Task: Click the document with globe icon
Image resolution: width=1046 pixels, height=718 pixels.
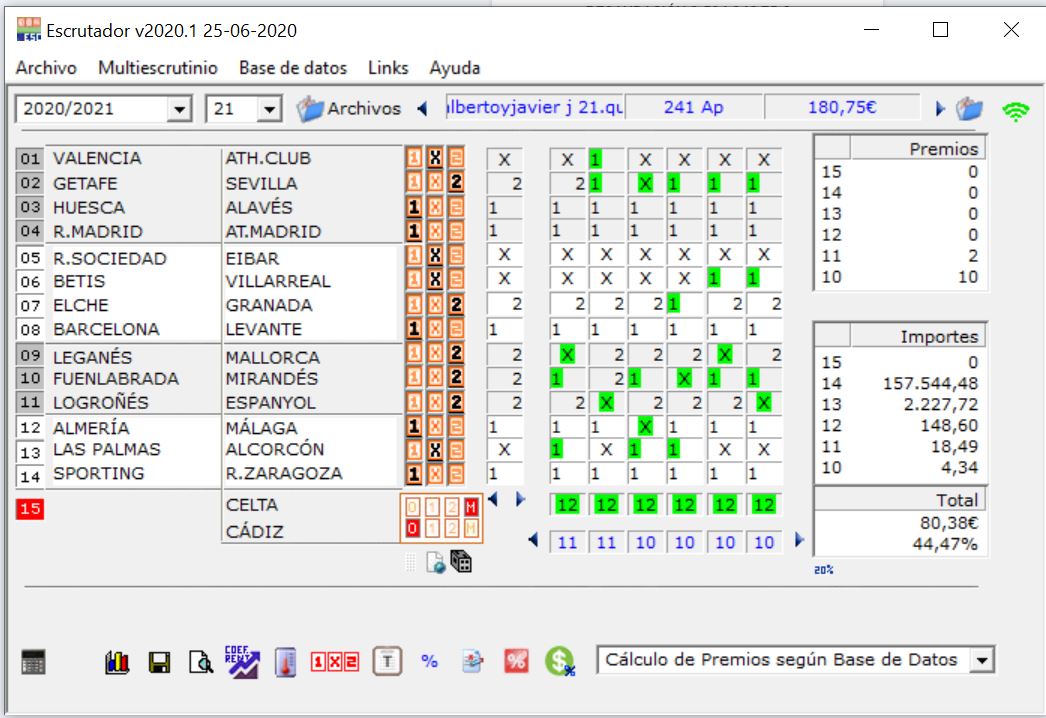Action: point(436,563)
